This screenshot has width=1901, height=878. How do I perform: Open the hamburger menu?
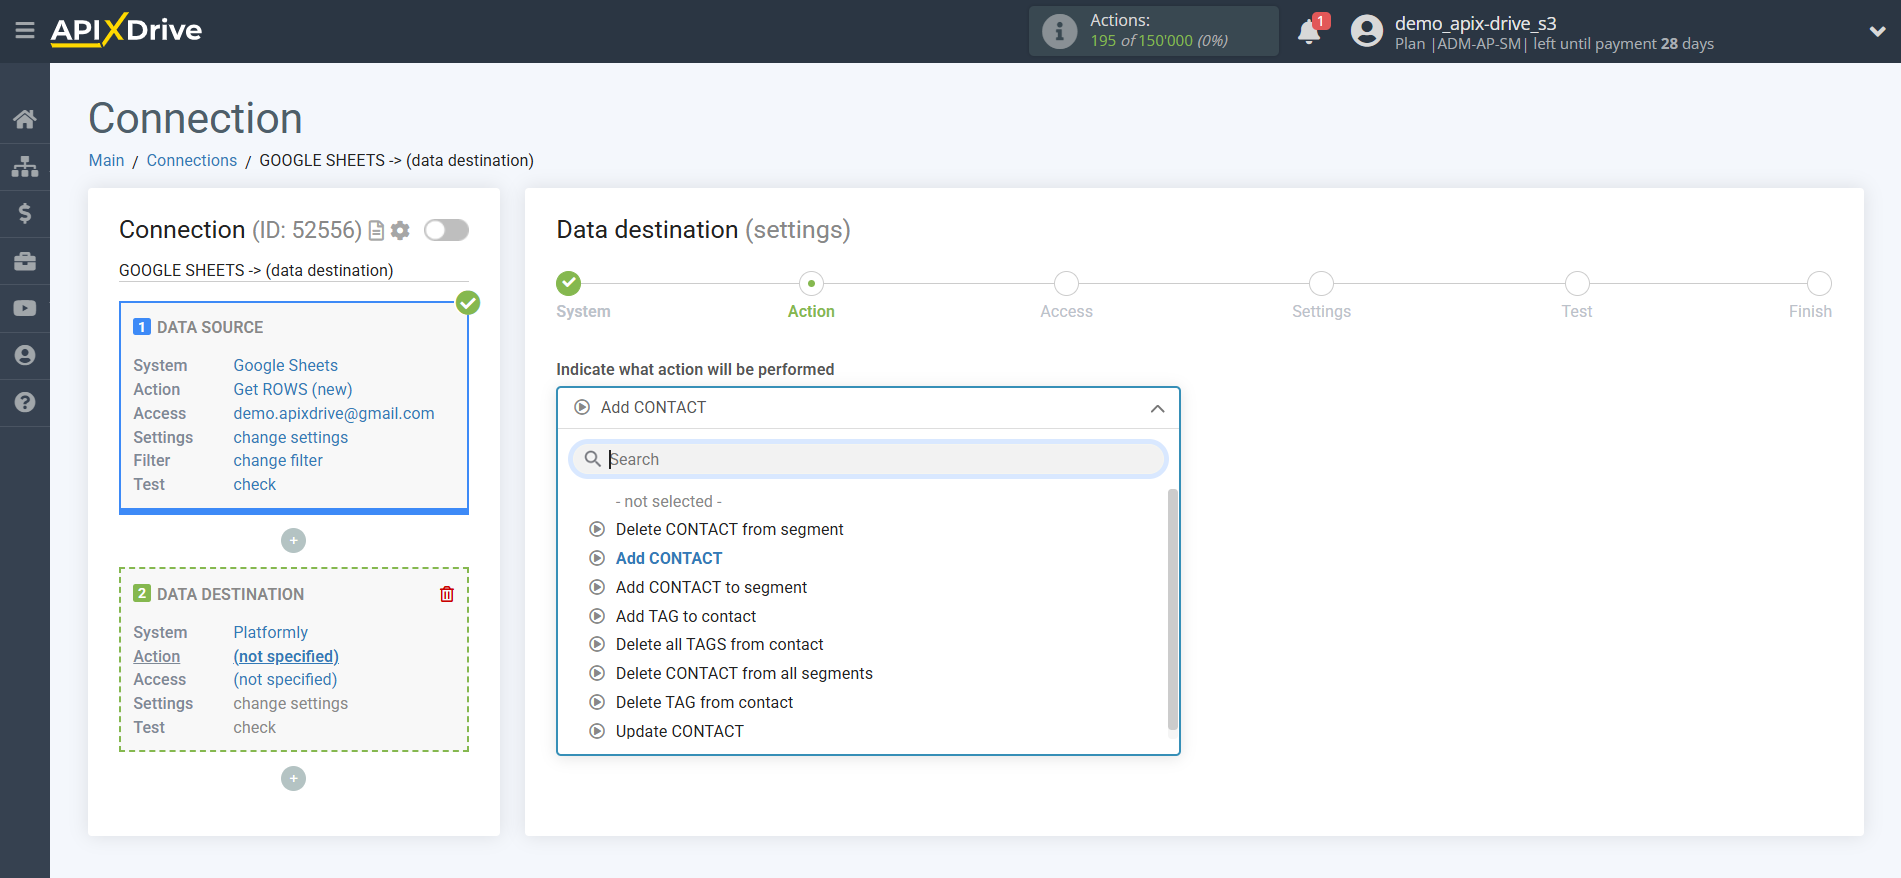pyautogui.click(x=25, y=31)
